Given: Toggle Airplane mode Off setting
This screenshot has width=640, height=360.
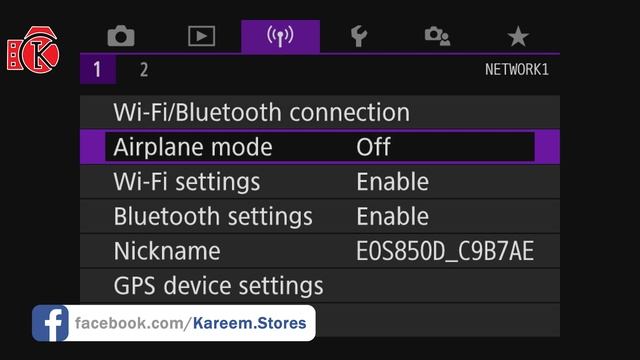Looking at the screenshot, I should point(373,147).
